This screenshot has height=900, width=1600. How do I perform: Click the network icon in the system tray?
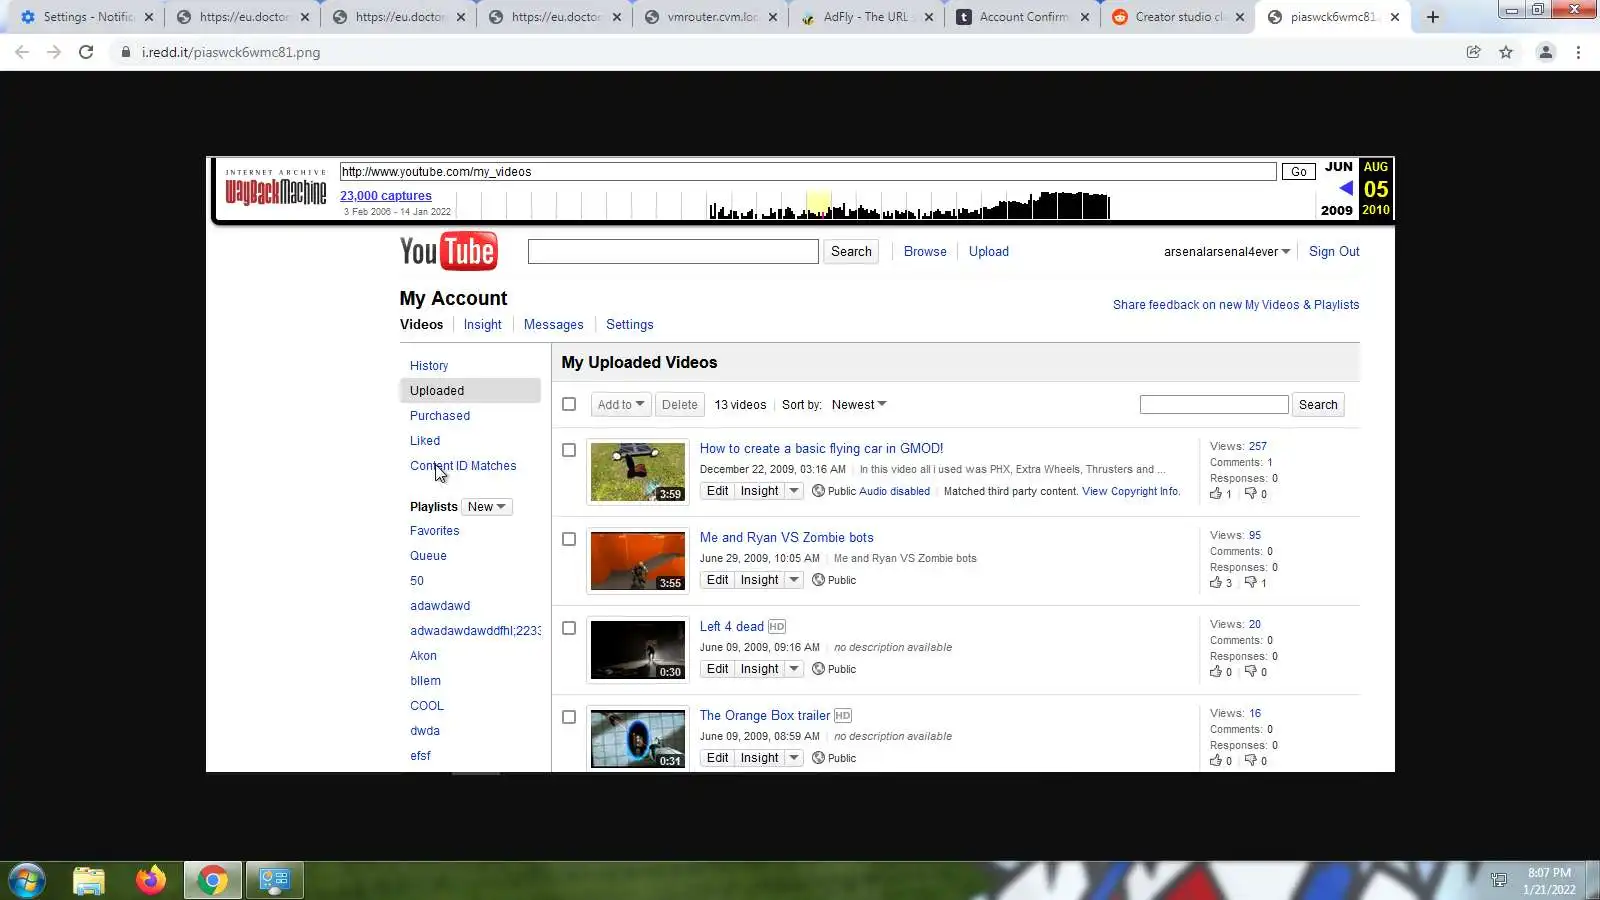[1499, 880]
